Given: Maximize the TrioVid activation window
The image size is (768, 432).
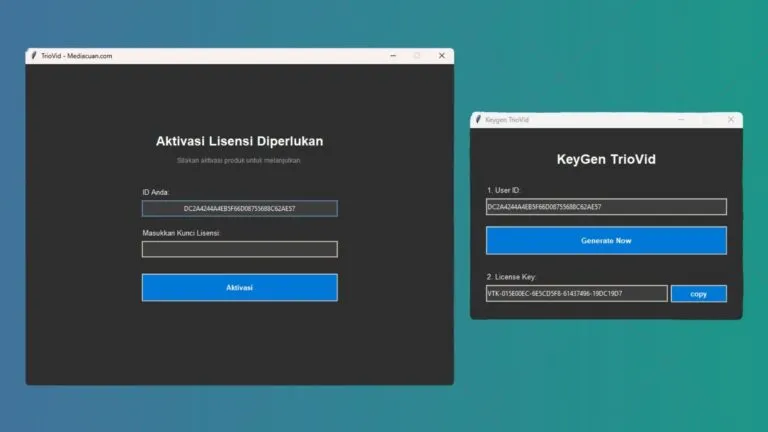Looking at the screenshot, I should [417, 56].
